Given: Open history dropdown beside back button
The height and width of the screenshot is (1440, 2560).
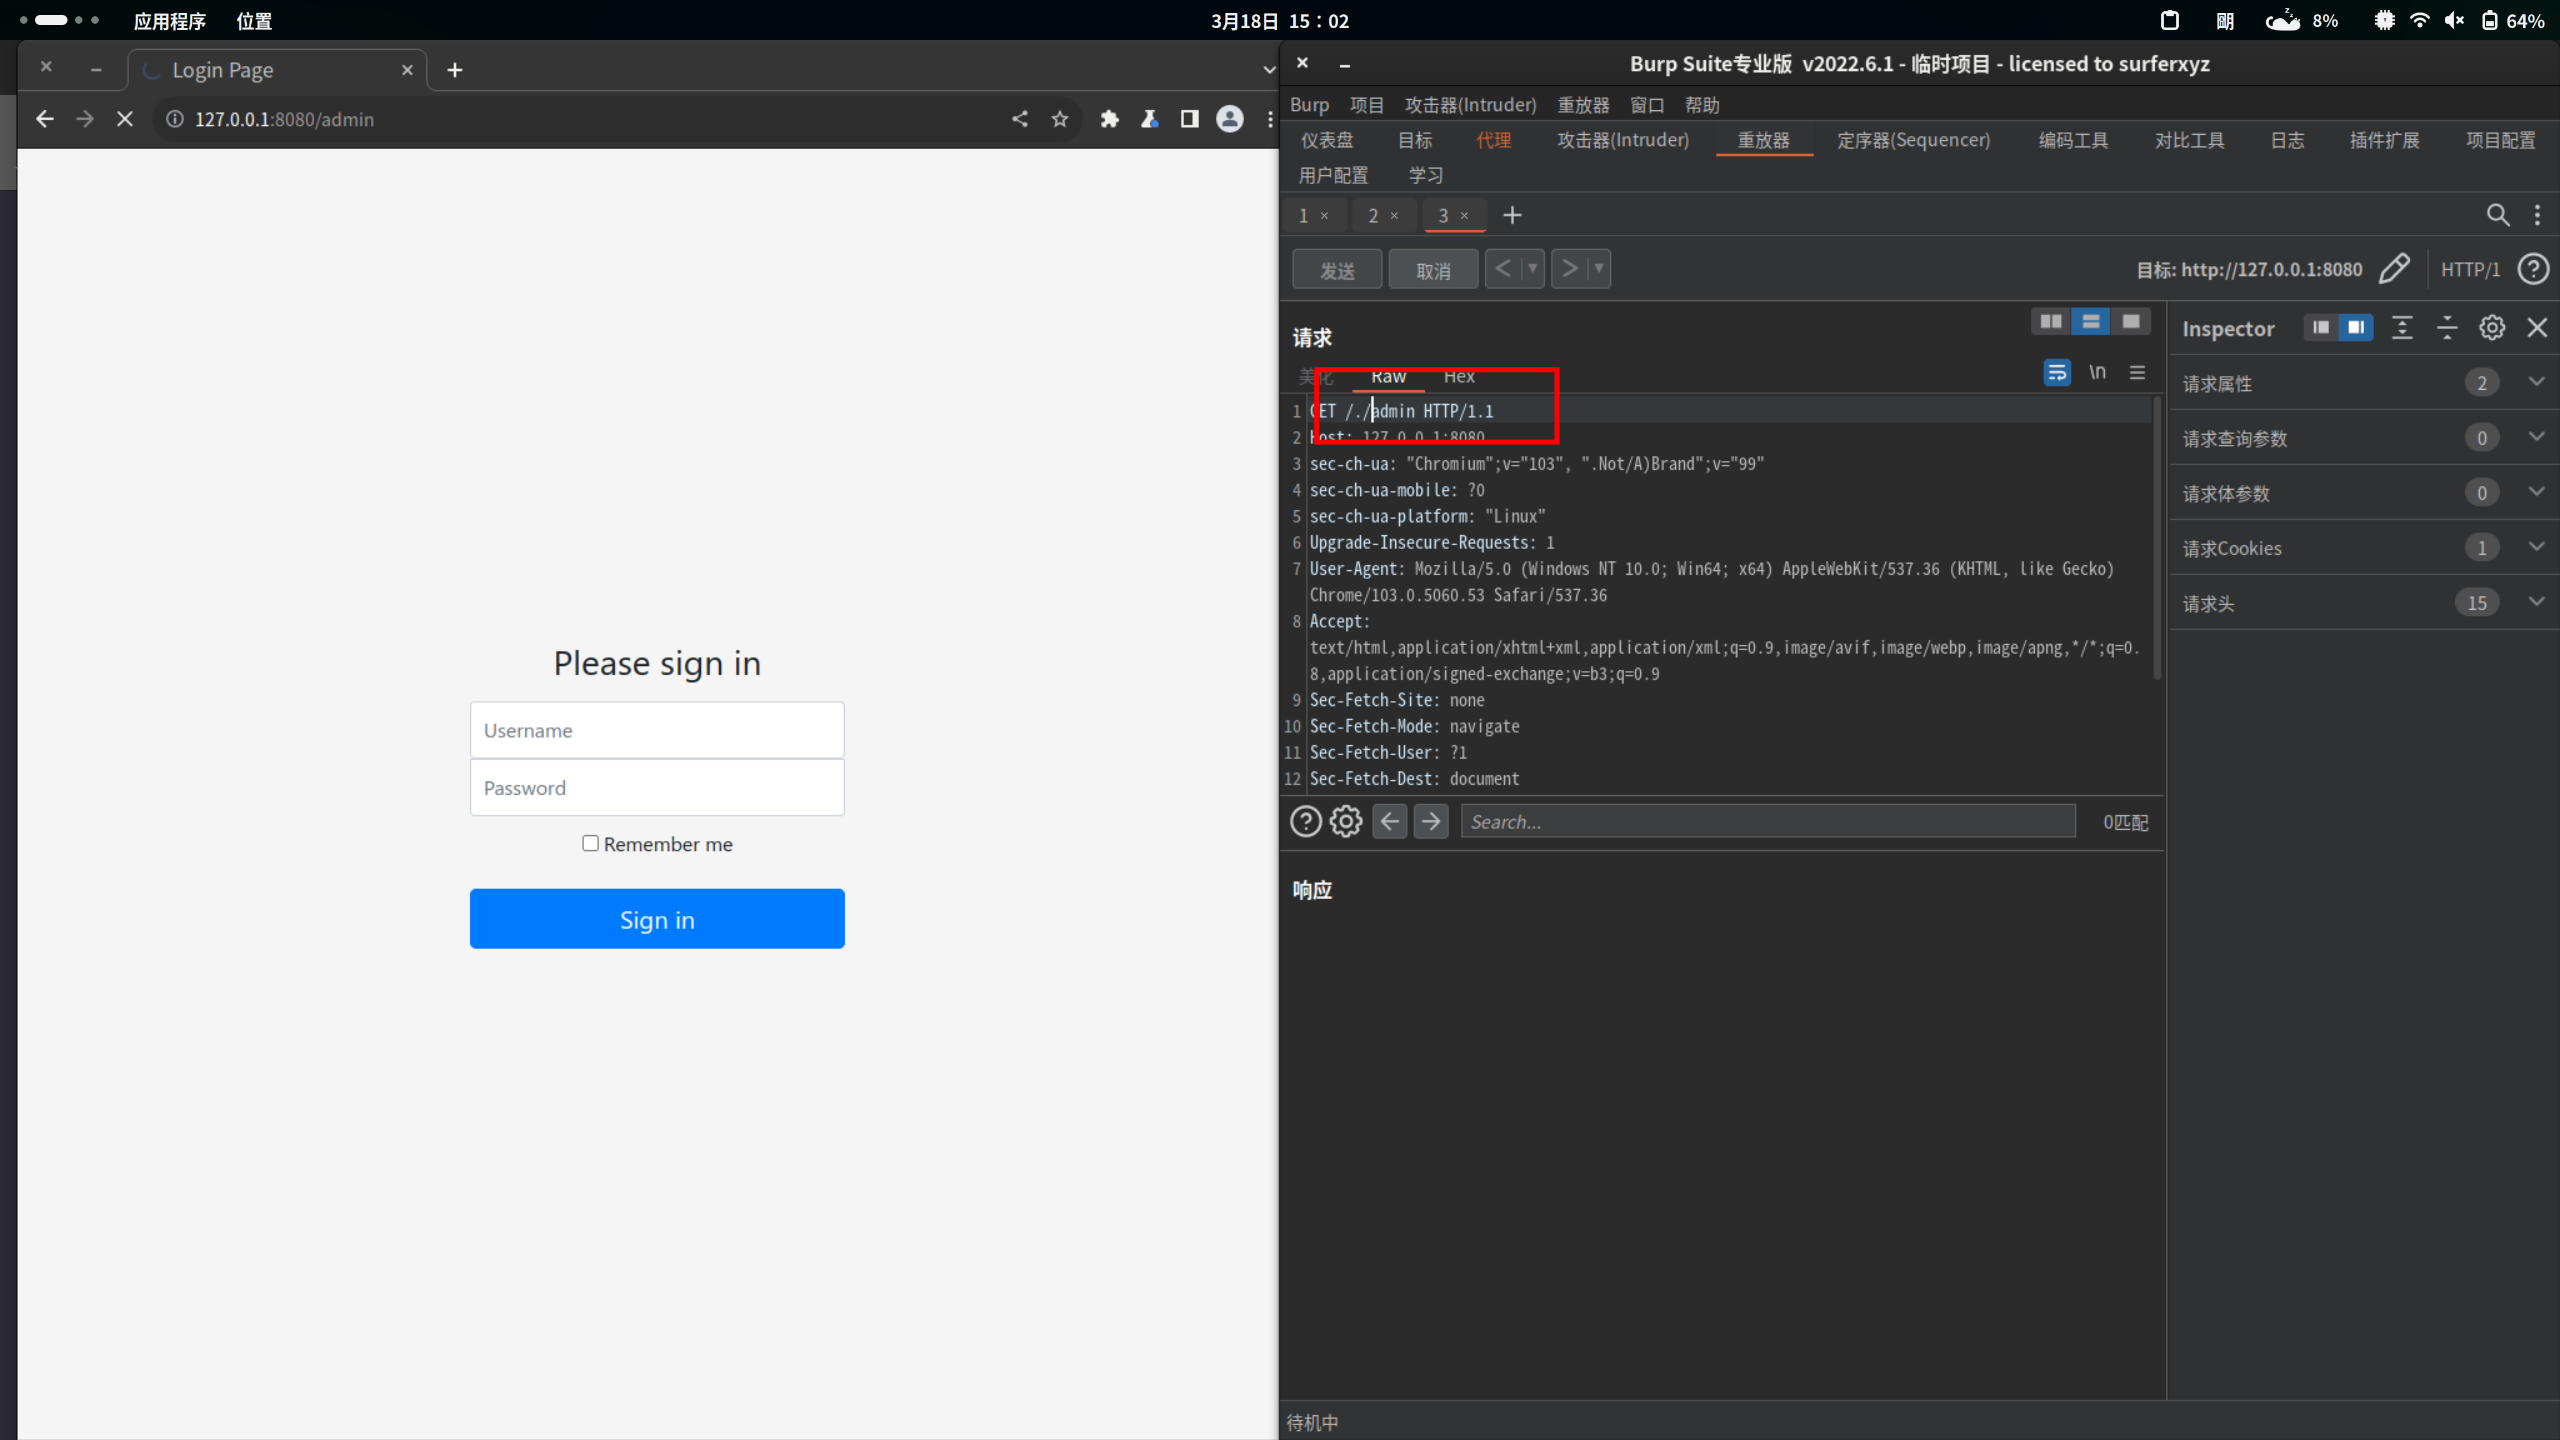Looking at the screenshot, I should (1533, 269).
